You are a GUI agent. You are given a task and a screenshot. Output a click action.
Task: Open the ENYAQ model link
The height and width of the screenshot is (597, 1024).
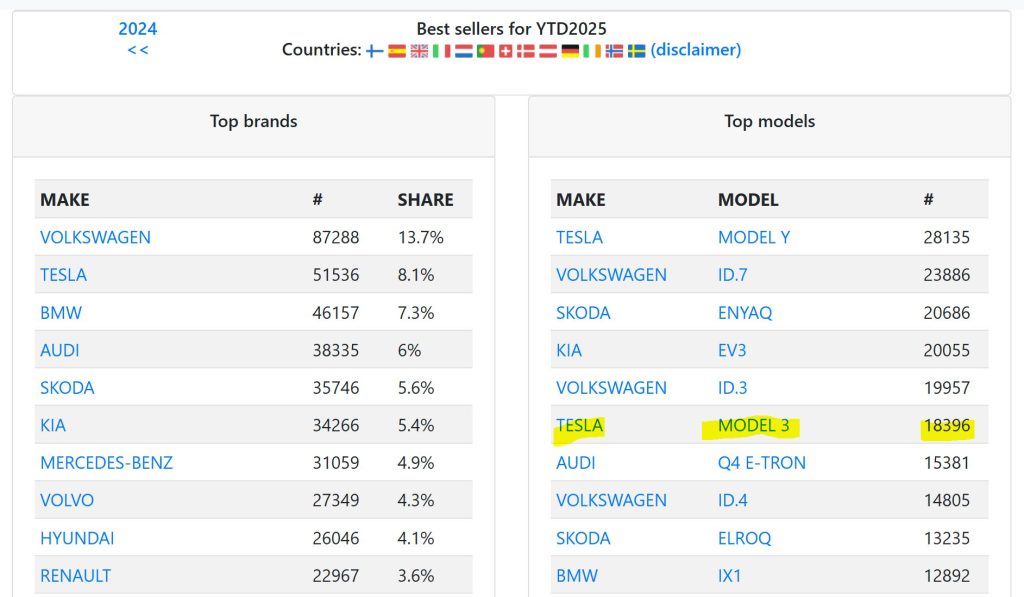coord(745,313)
